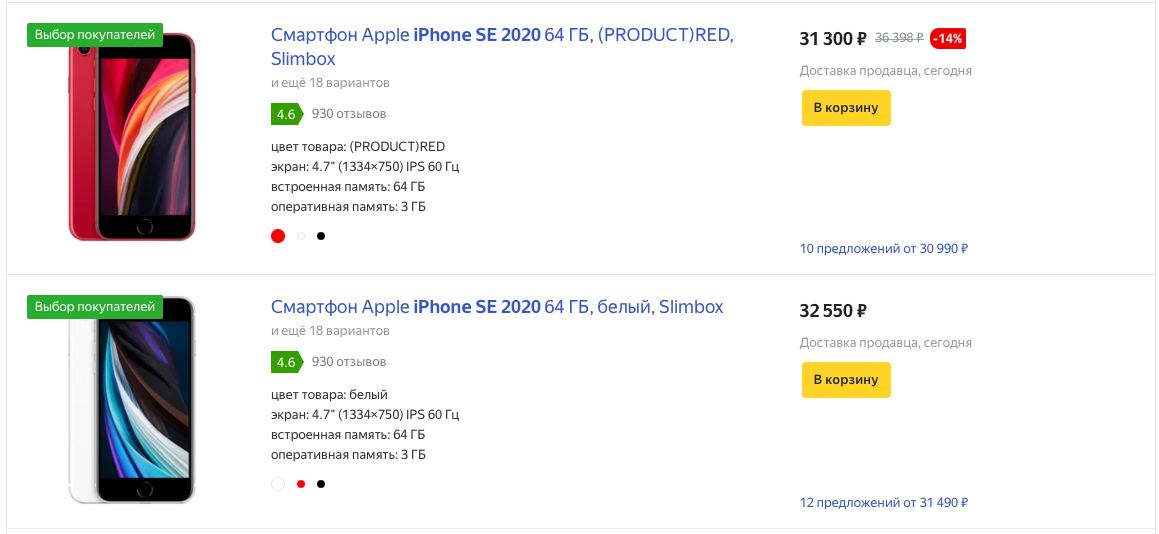Open white iPhone SE product image
Viewport: 1159px width, 534px height.
click(x=132, y=399)
